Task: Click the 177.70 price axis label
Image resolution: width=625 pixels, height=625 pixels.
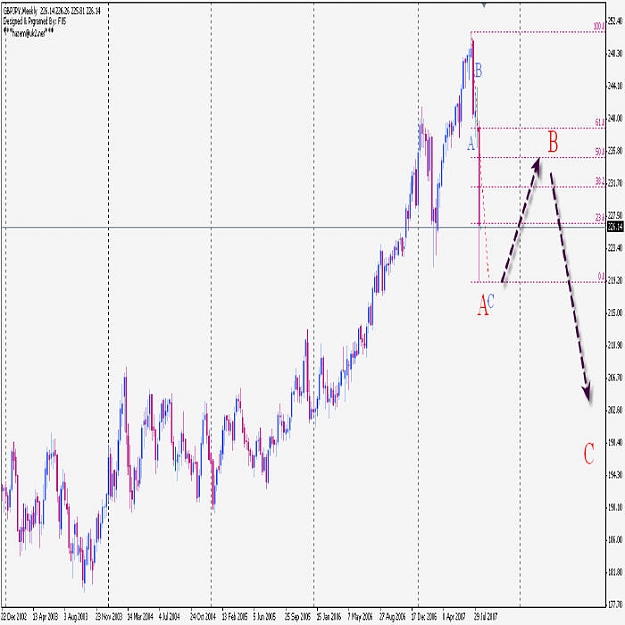Action: point(615,605)
